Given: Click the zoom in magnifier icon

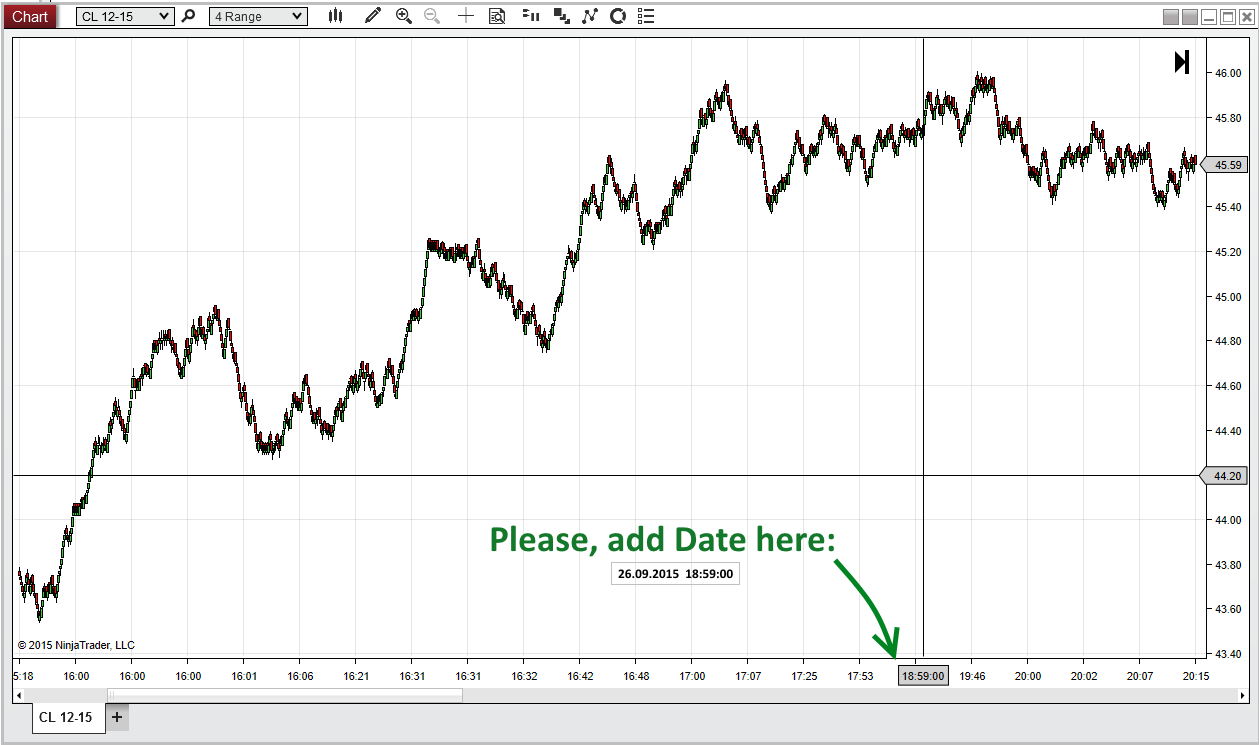Looking at the screenshot, I should pos(404,16).
